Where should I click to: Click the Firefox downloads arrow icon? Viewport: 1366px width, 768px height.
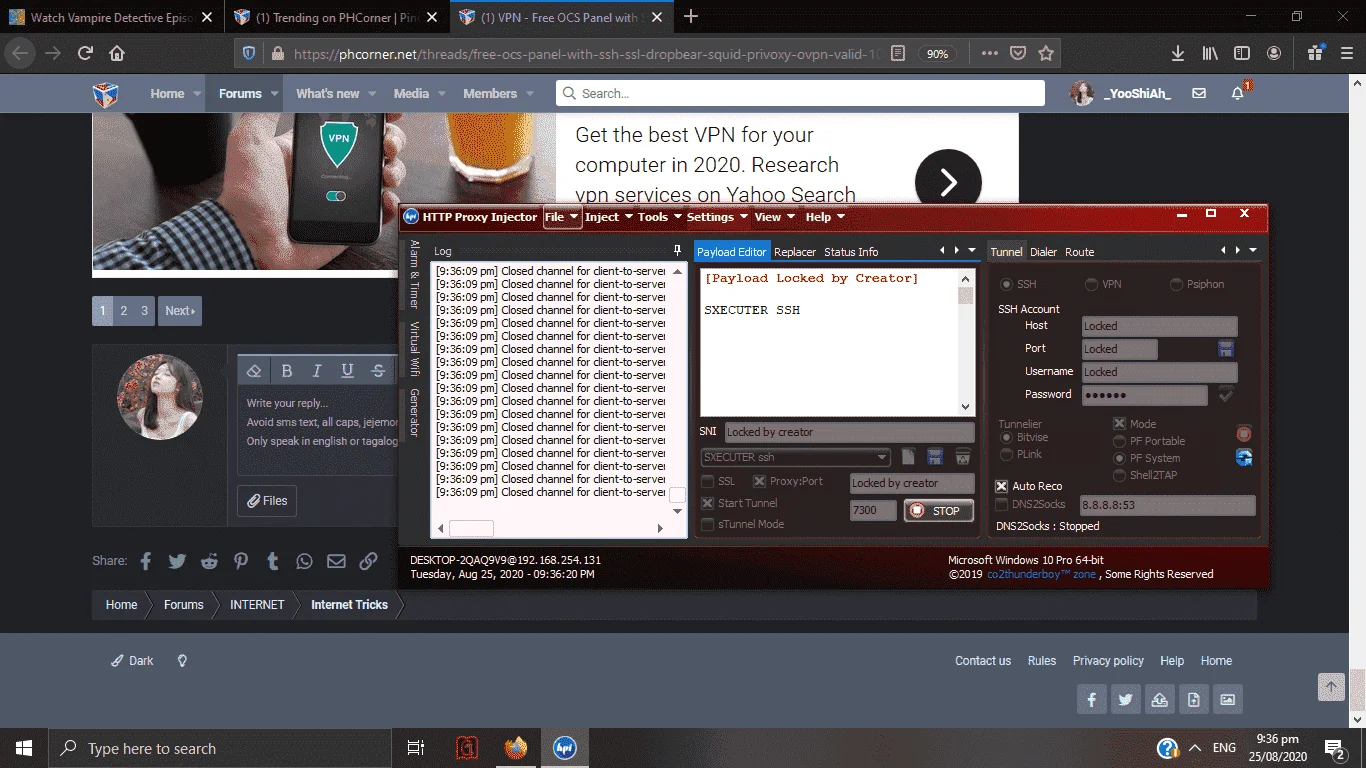pyautogui.click(x=1178, y=53)
